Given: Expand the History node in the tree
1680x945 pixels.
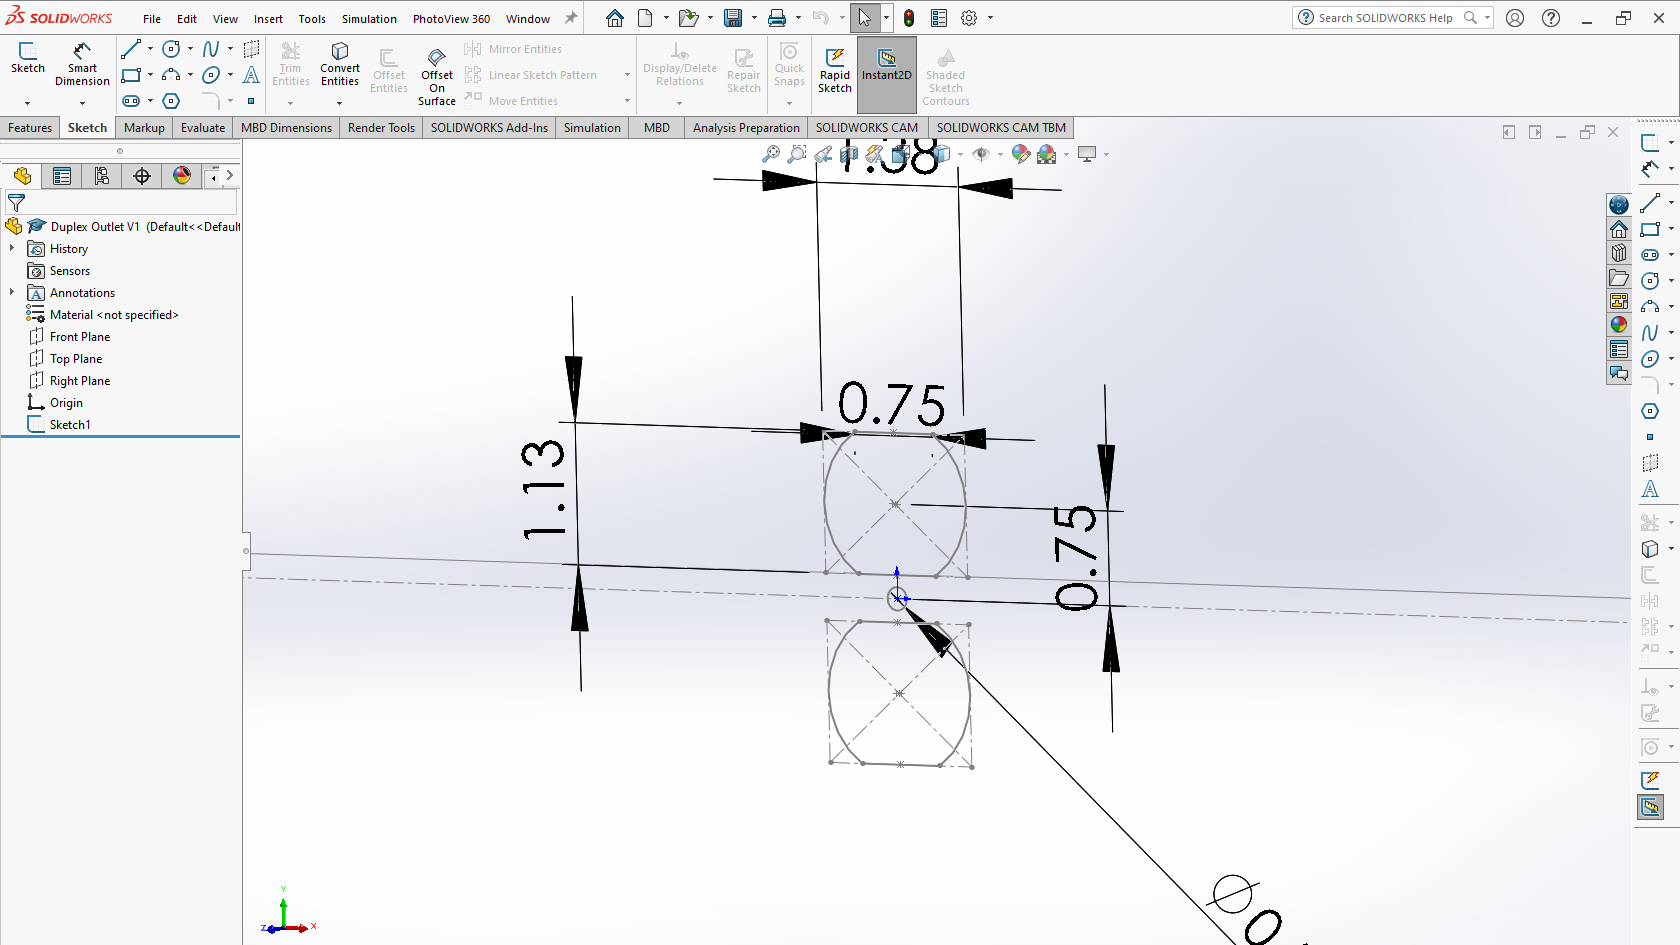Looking at the screenshot, I should (12, 248).
